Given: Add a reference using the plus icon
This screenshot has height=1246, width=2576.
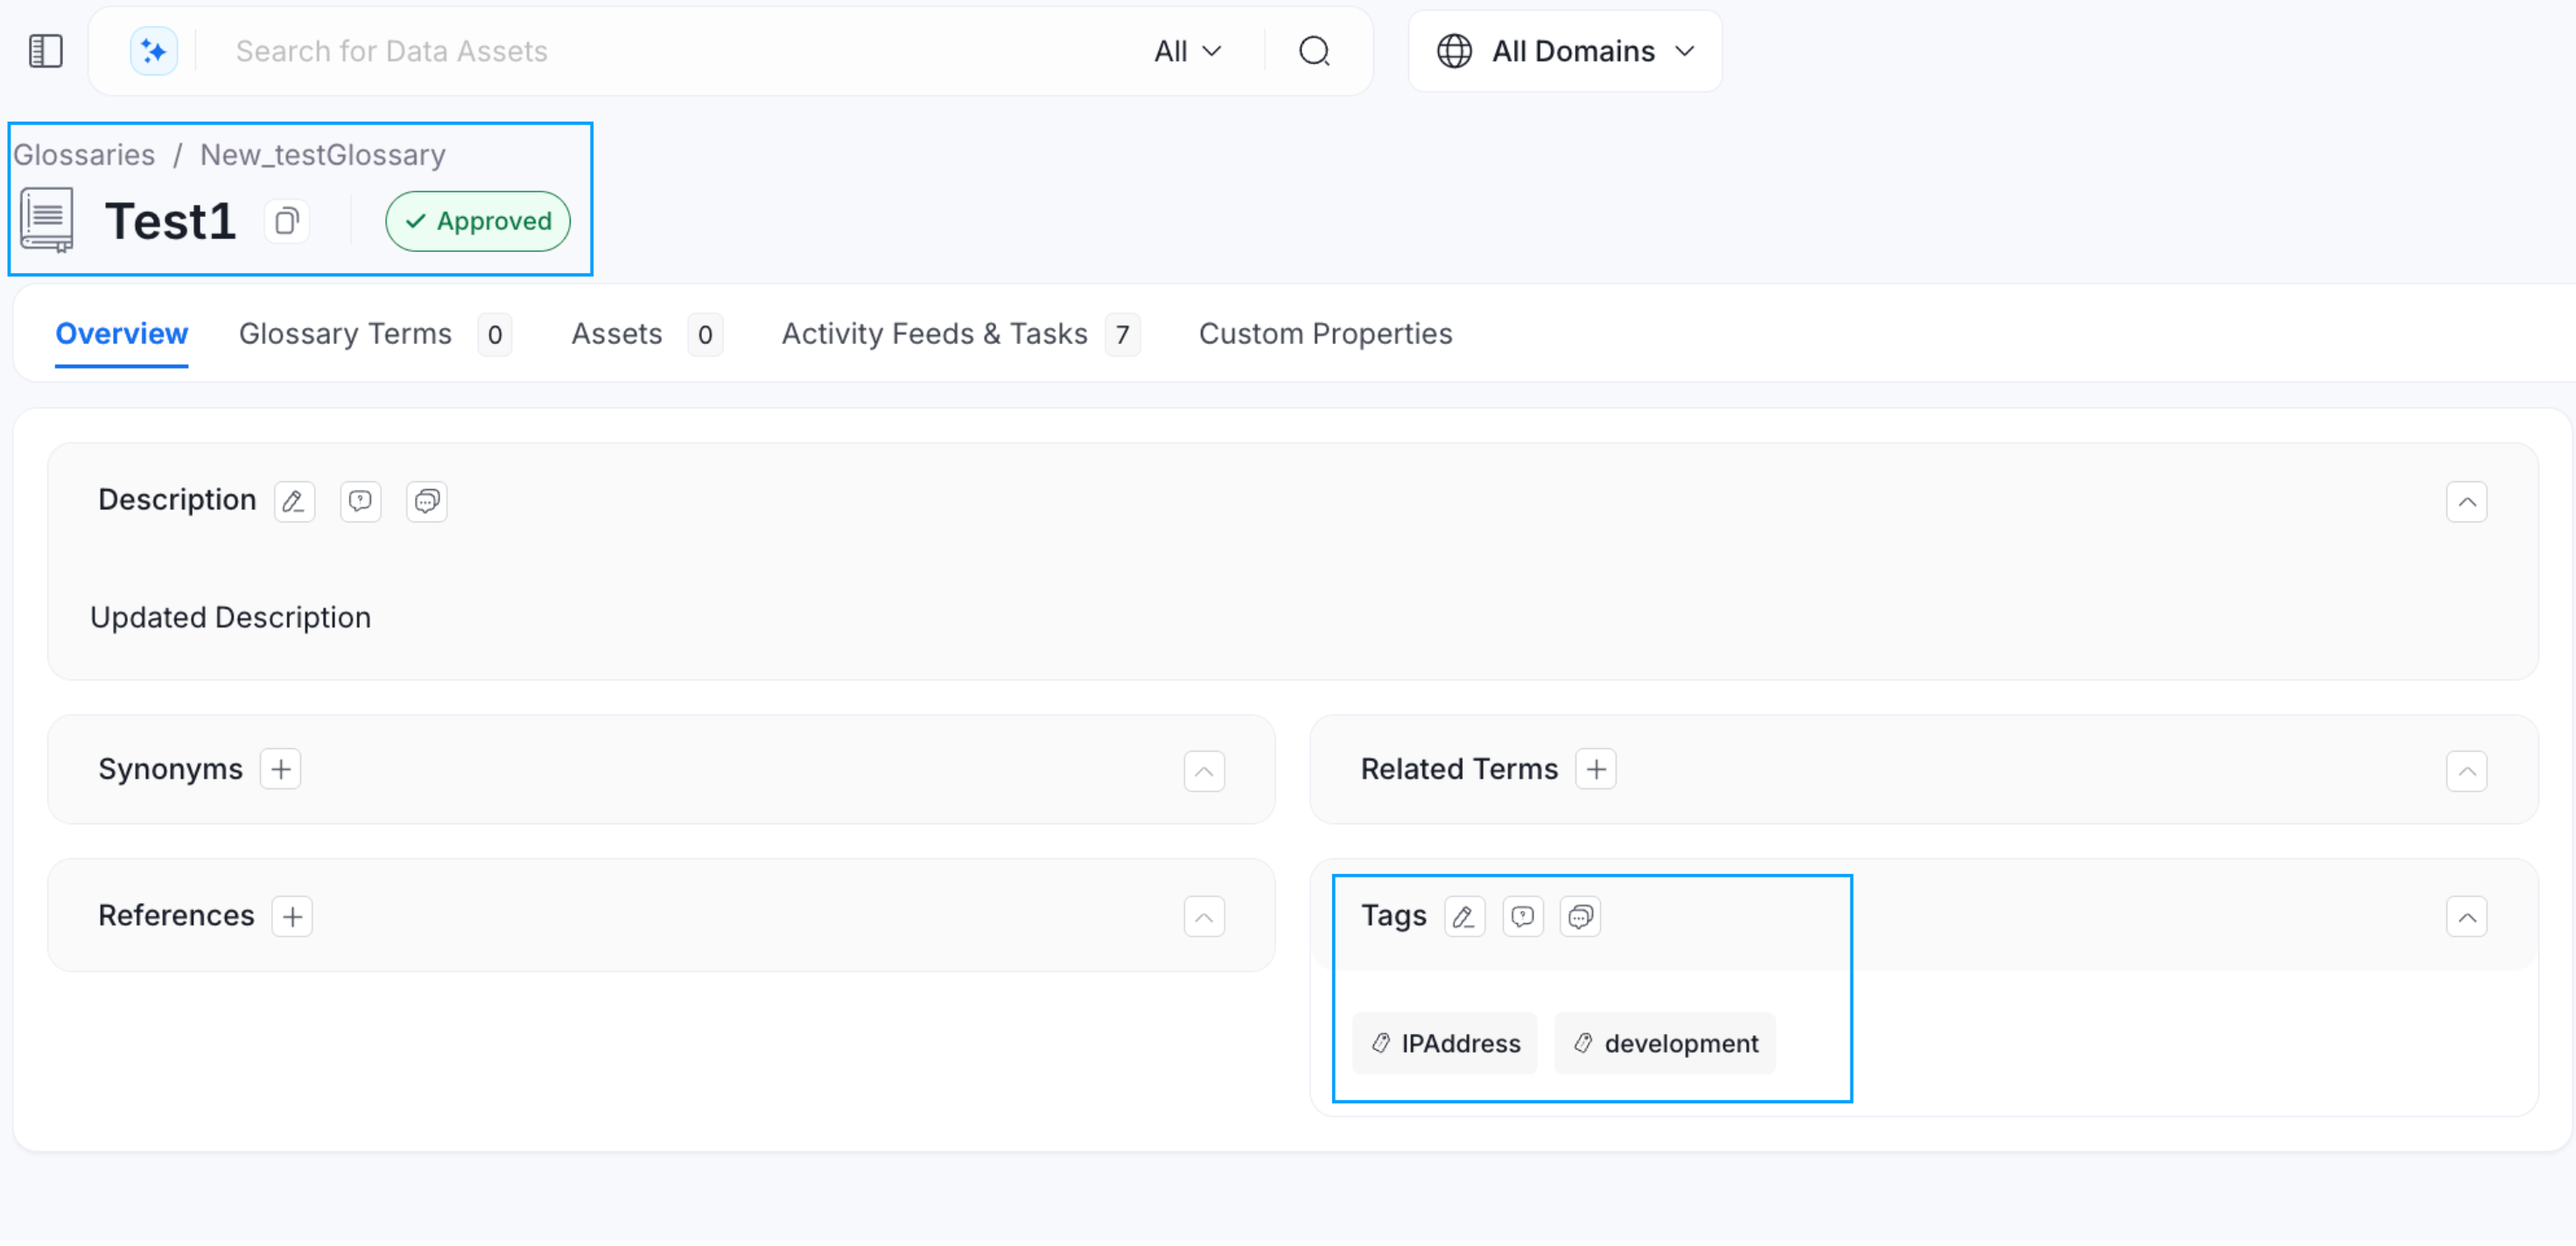Looking at the screenshot, I should click(292, 915).
